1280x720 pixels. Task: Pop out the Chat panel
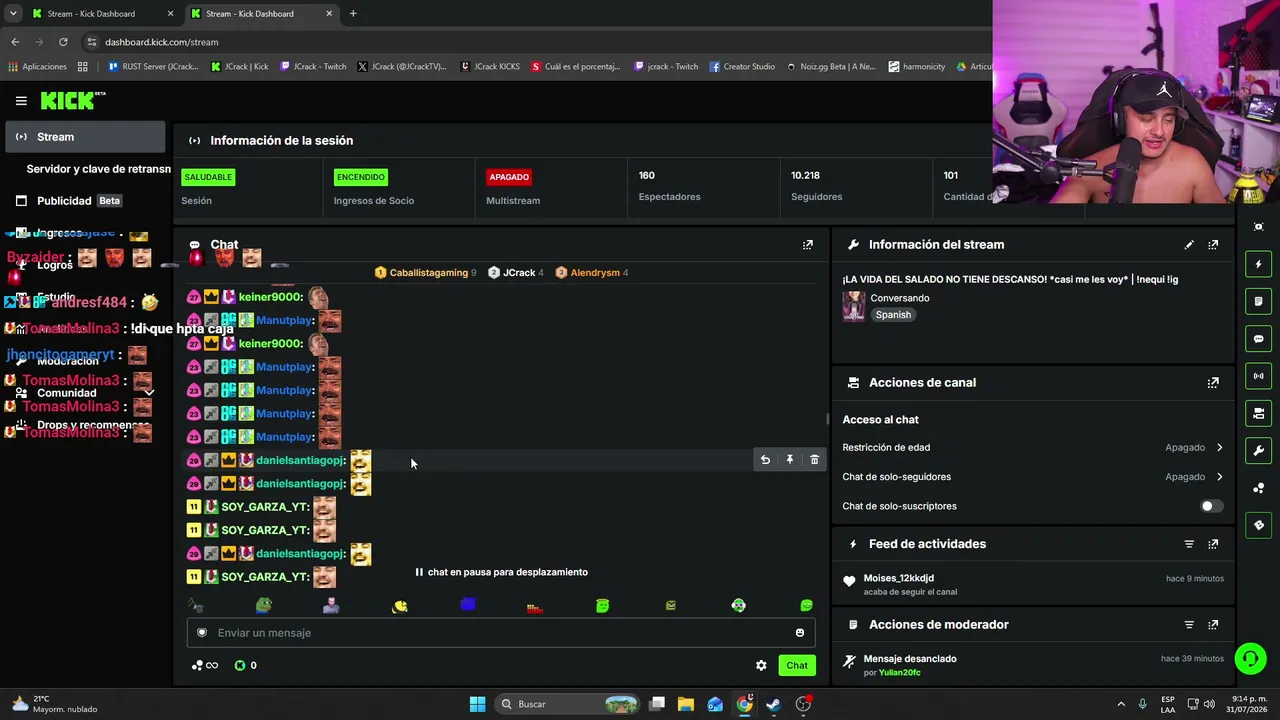(808, 244)
